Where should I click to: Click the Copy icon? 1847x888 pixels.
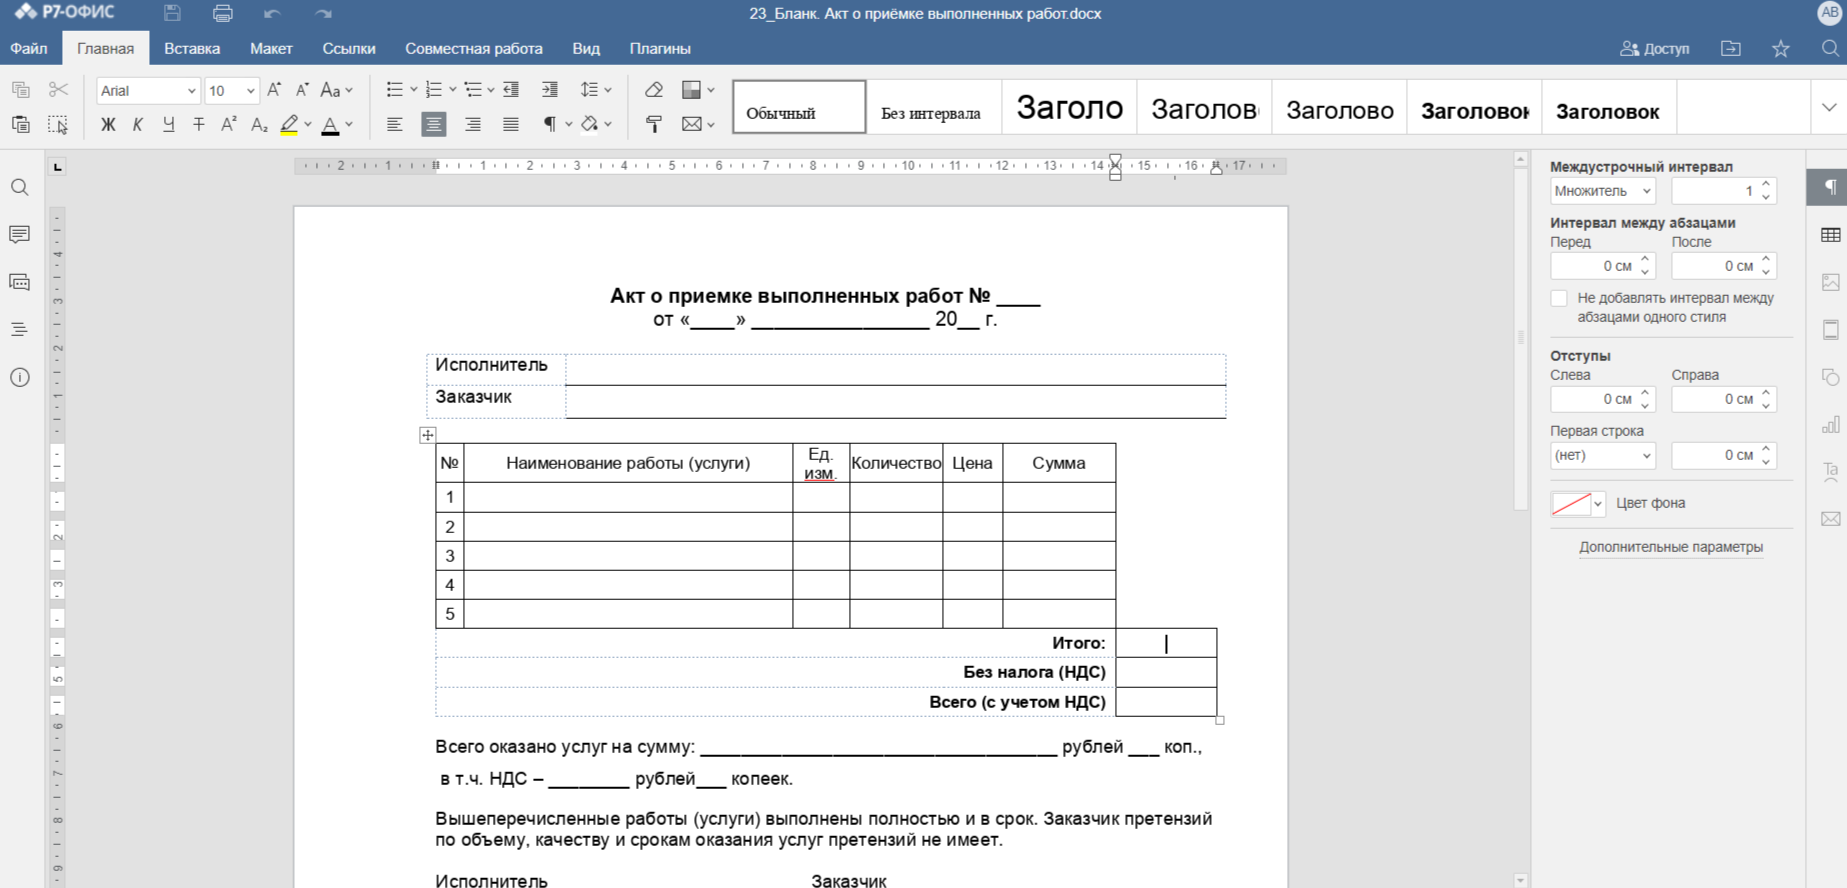pyautogui.click(x=20, y=90)
